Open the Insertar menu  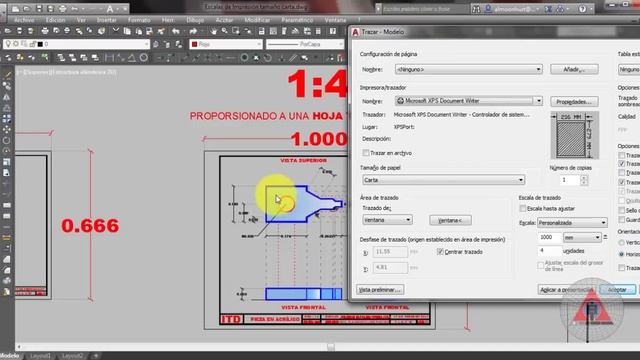107,20
